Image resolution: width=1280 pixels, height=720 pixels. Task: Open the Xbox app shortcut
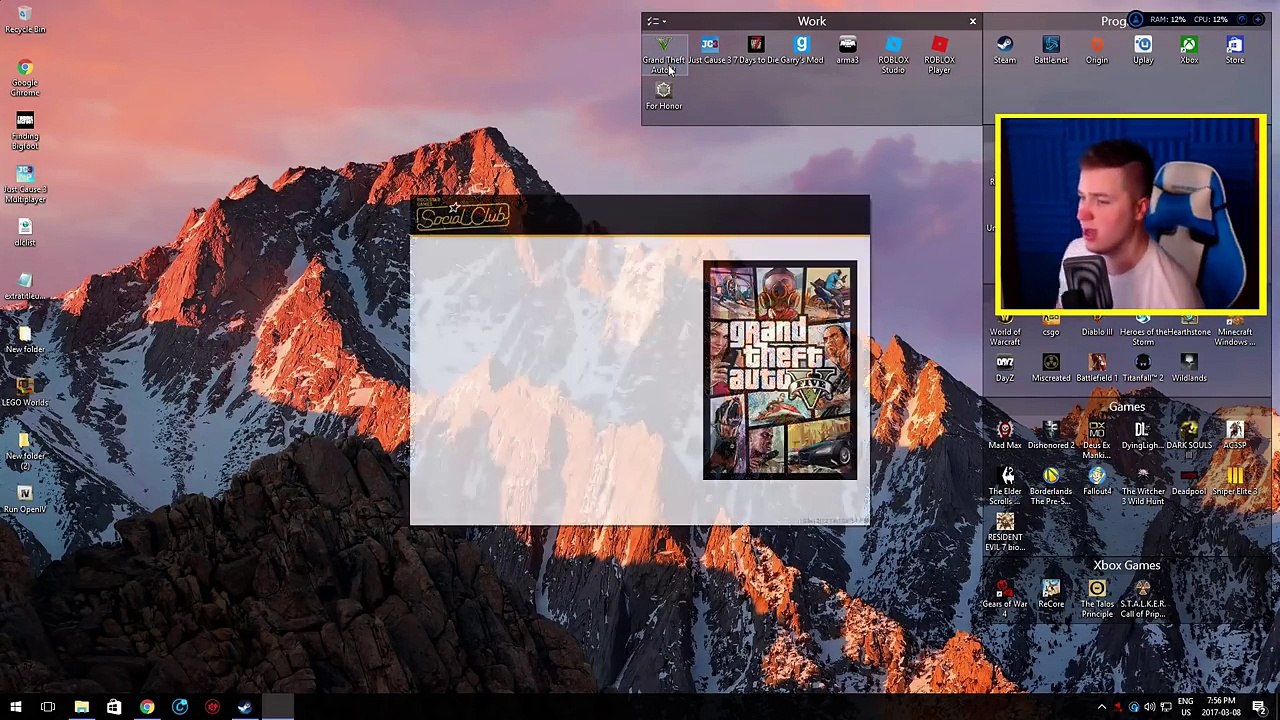click(1189, 50)
